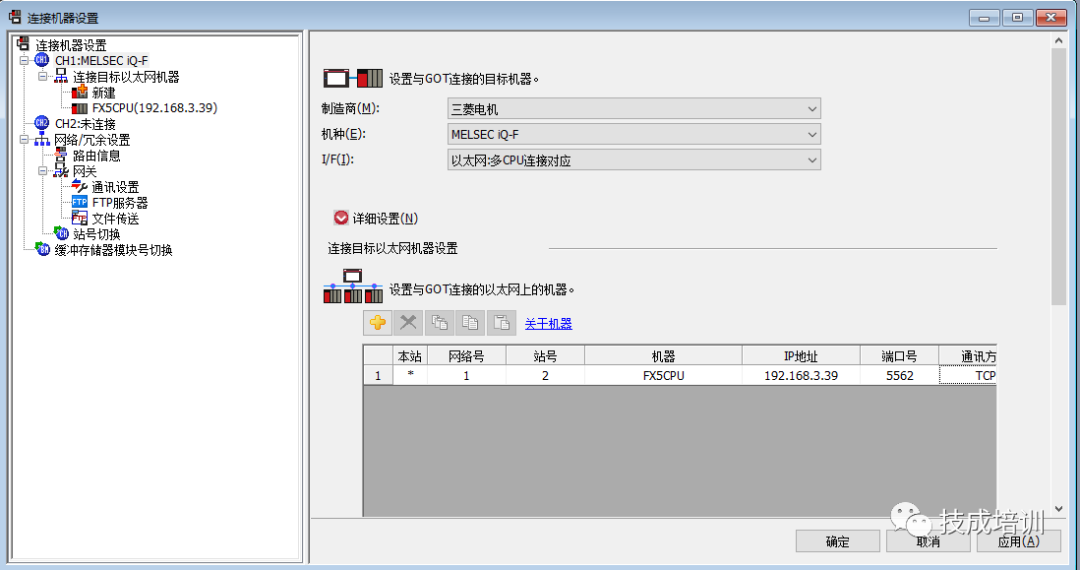
Task: Collapse the 网络/冗余设置 tree node
Action: point(25,140)
